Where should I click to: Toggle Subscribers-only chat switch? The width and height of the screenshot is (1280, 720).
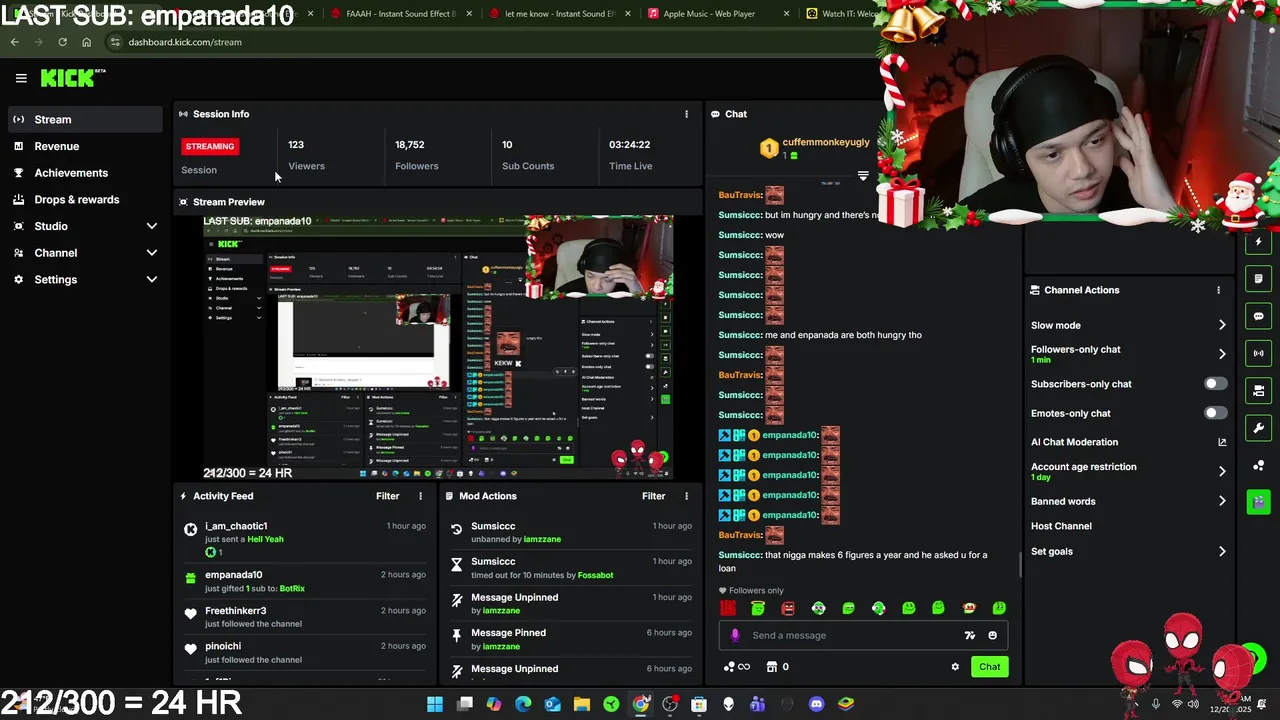tap(1215, 384)
